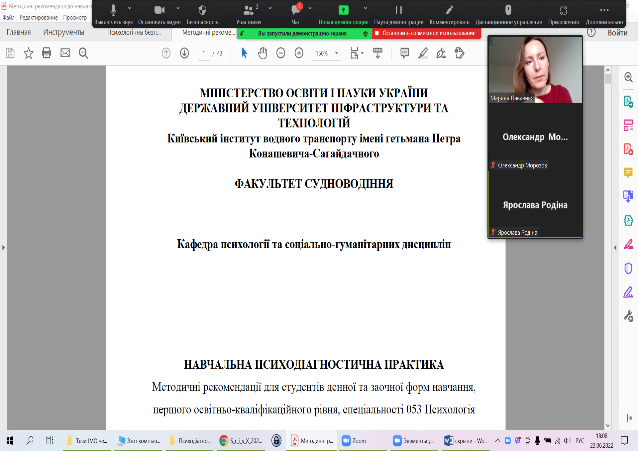638x451 pixels.
Task: Pause the screen share
Action: click(399, 11)
